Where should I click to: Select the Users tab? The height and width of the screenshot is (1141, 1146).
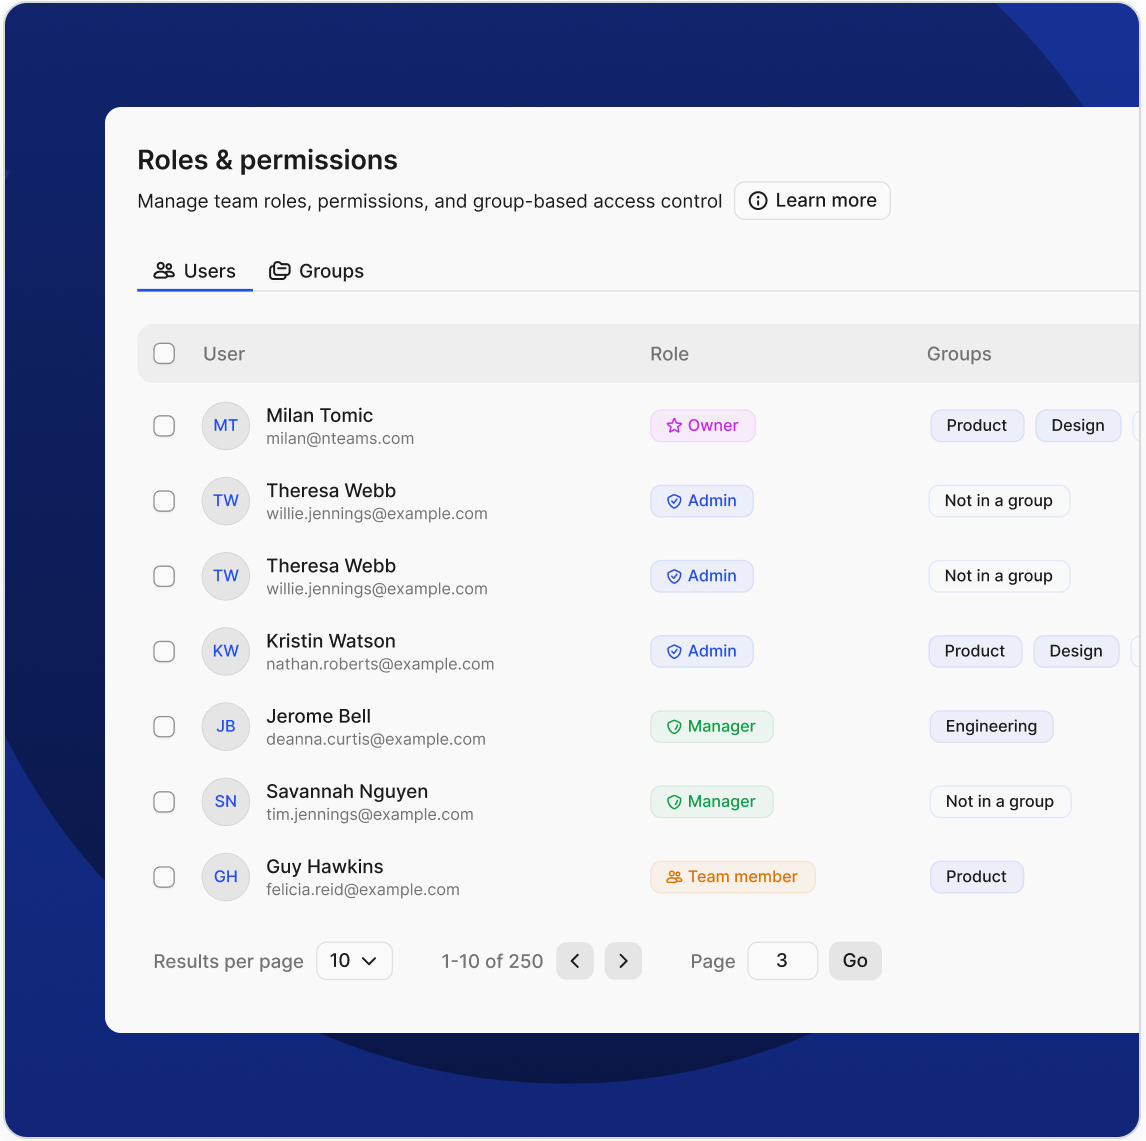tap(195, 271)
